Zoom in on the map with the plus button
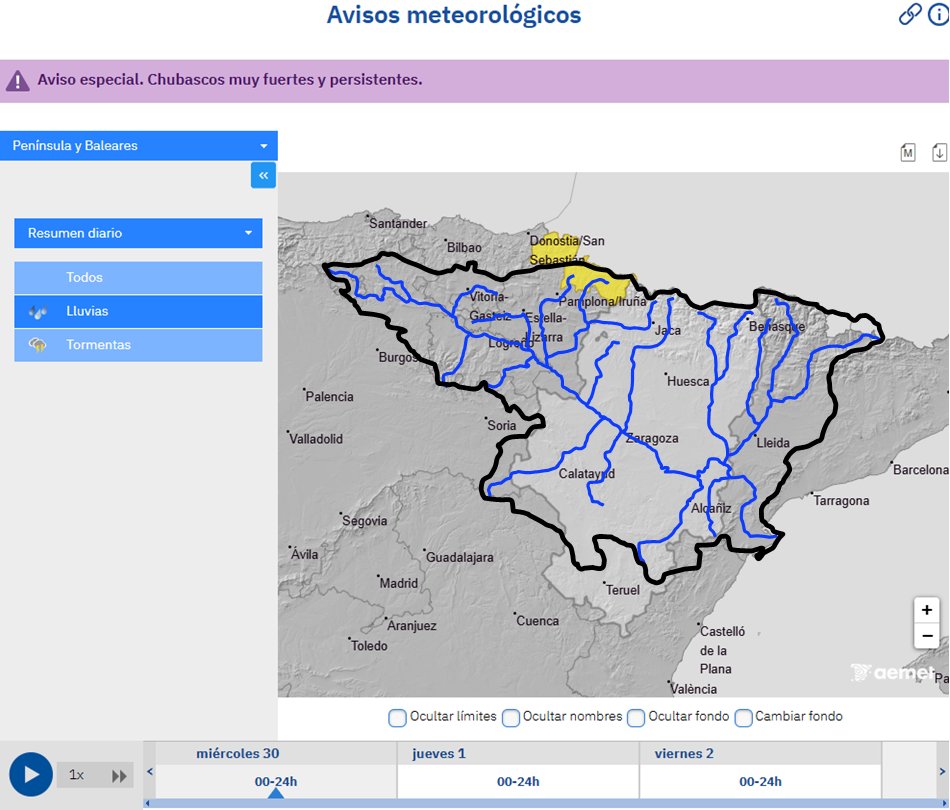 pos(926,610)
